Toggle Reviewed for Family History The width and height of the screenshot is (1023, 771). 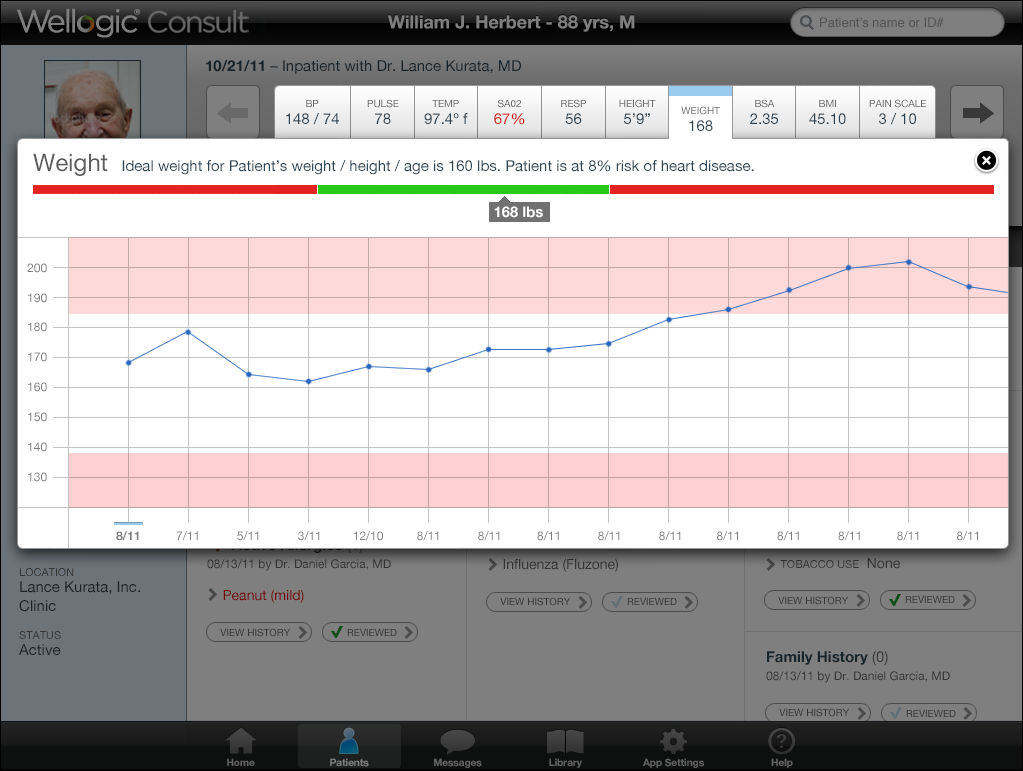click(x=929, y=713)
